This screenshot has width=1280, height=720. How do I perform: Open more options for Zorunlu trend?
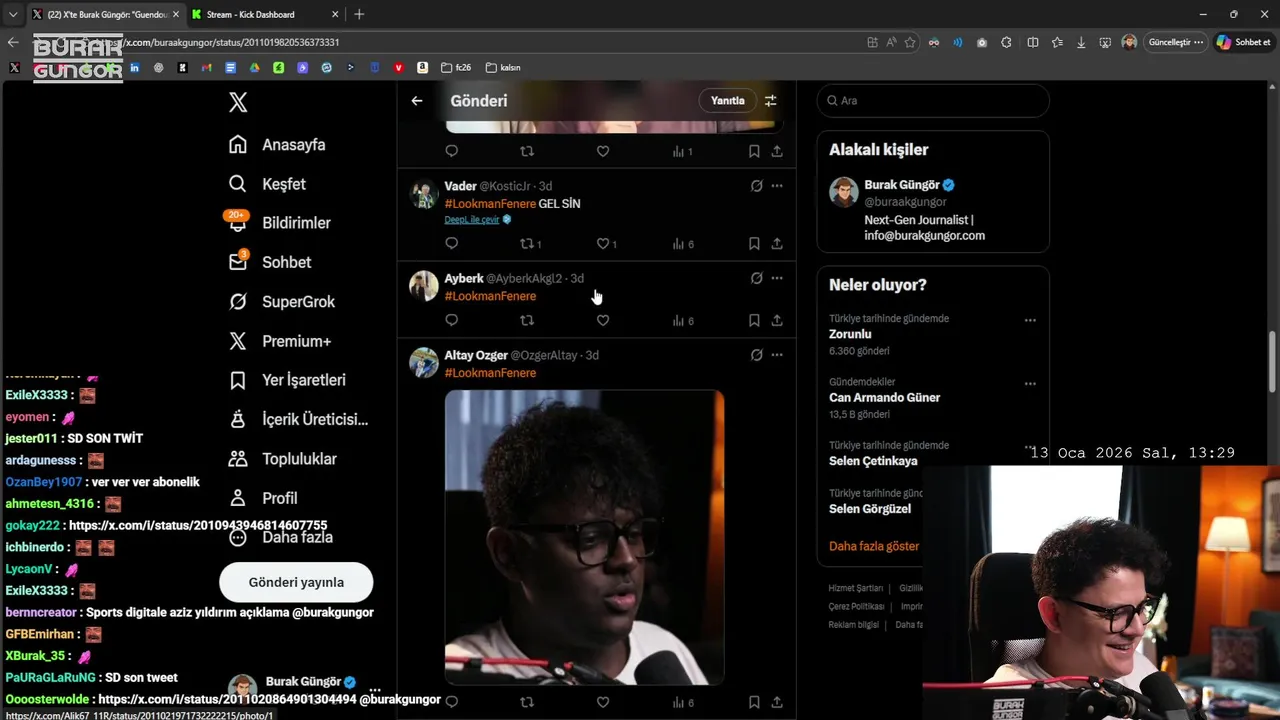[x=1030, y=320]
